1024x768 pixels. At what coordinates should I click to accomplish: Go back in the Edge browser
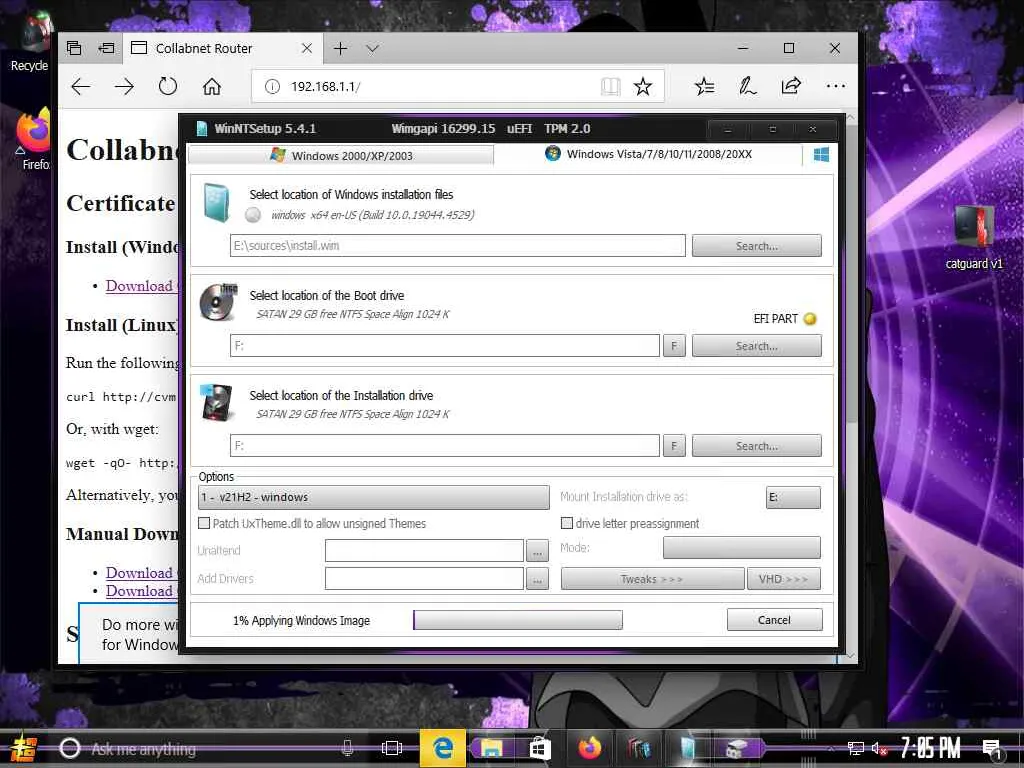81,86
